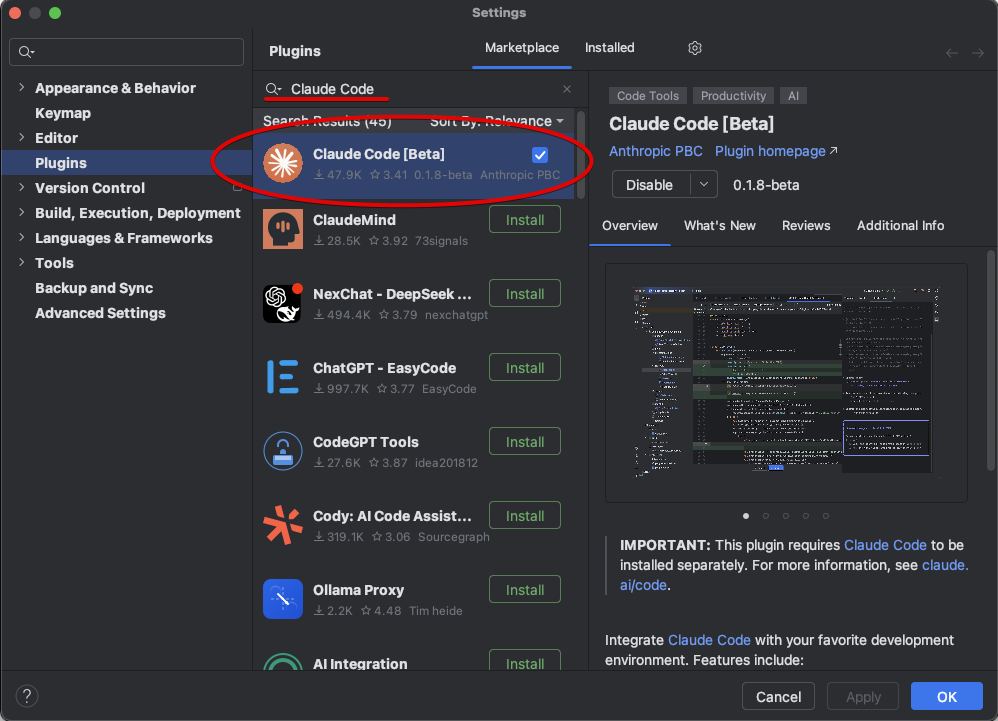This screenshot has height=721, width=998.
Task: Install the ClaudeMind plugin
Action: point(524,219)
